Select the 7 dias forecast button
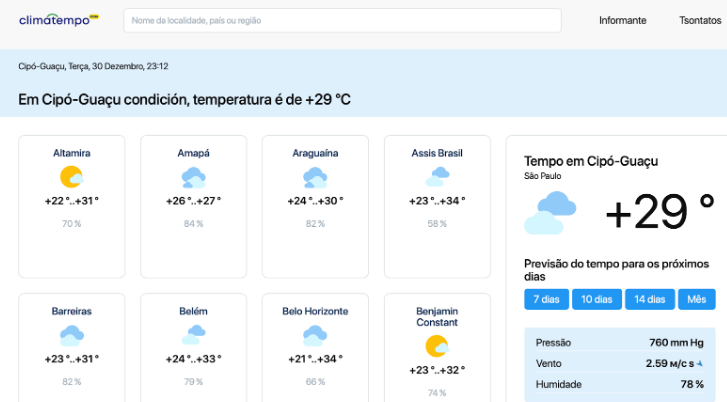The image size is (727, 402). tap(545, 299)
